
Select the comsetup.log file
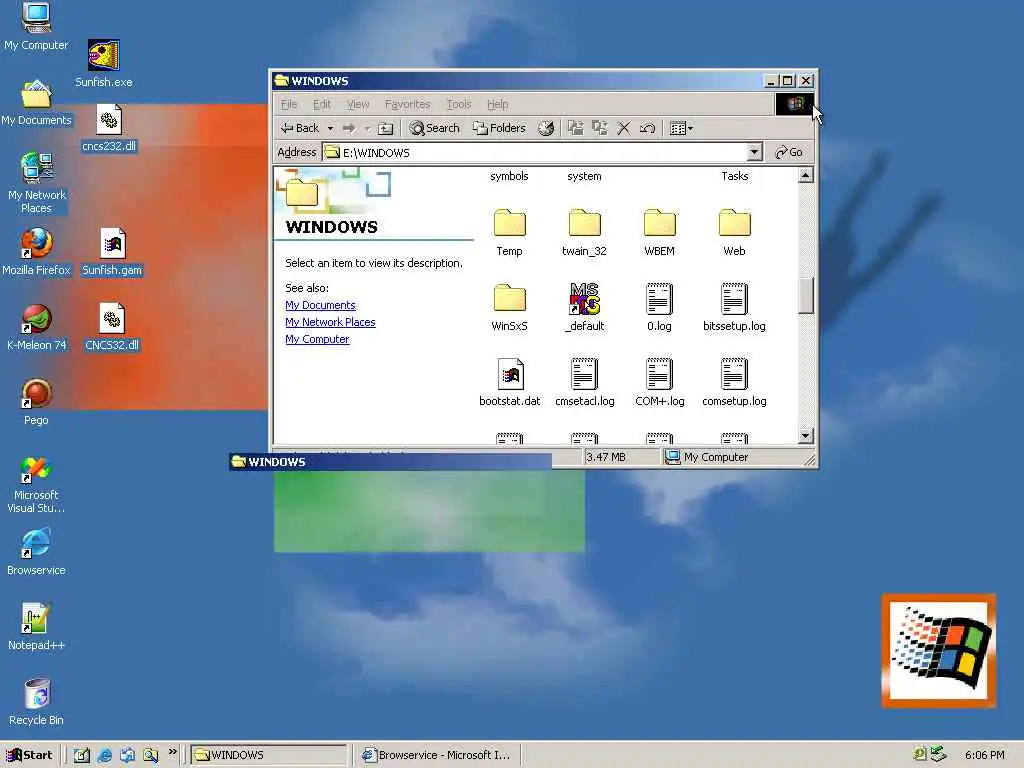(x=735, y=383)
